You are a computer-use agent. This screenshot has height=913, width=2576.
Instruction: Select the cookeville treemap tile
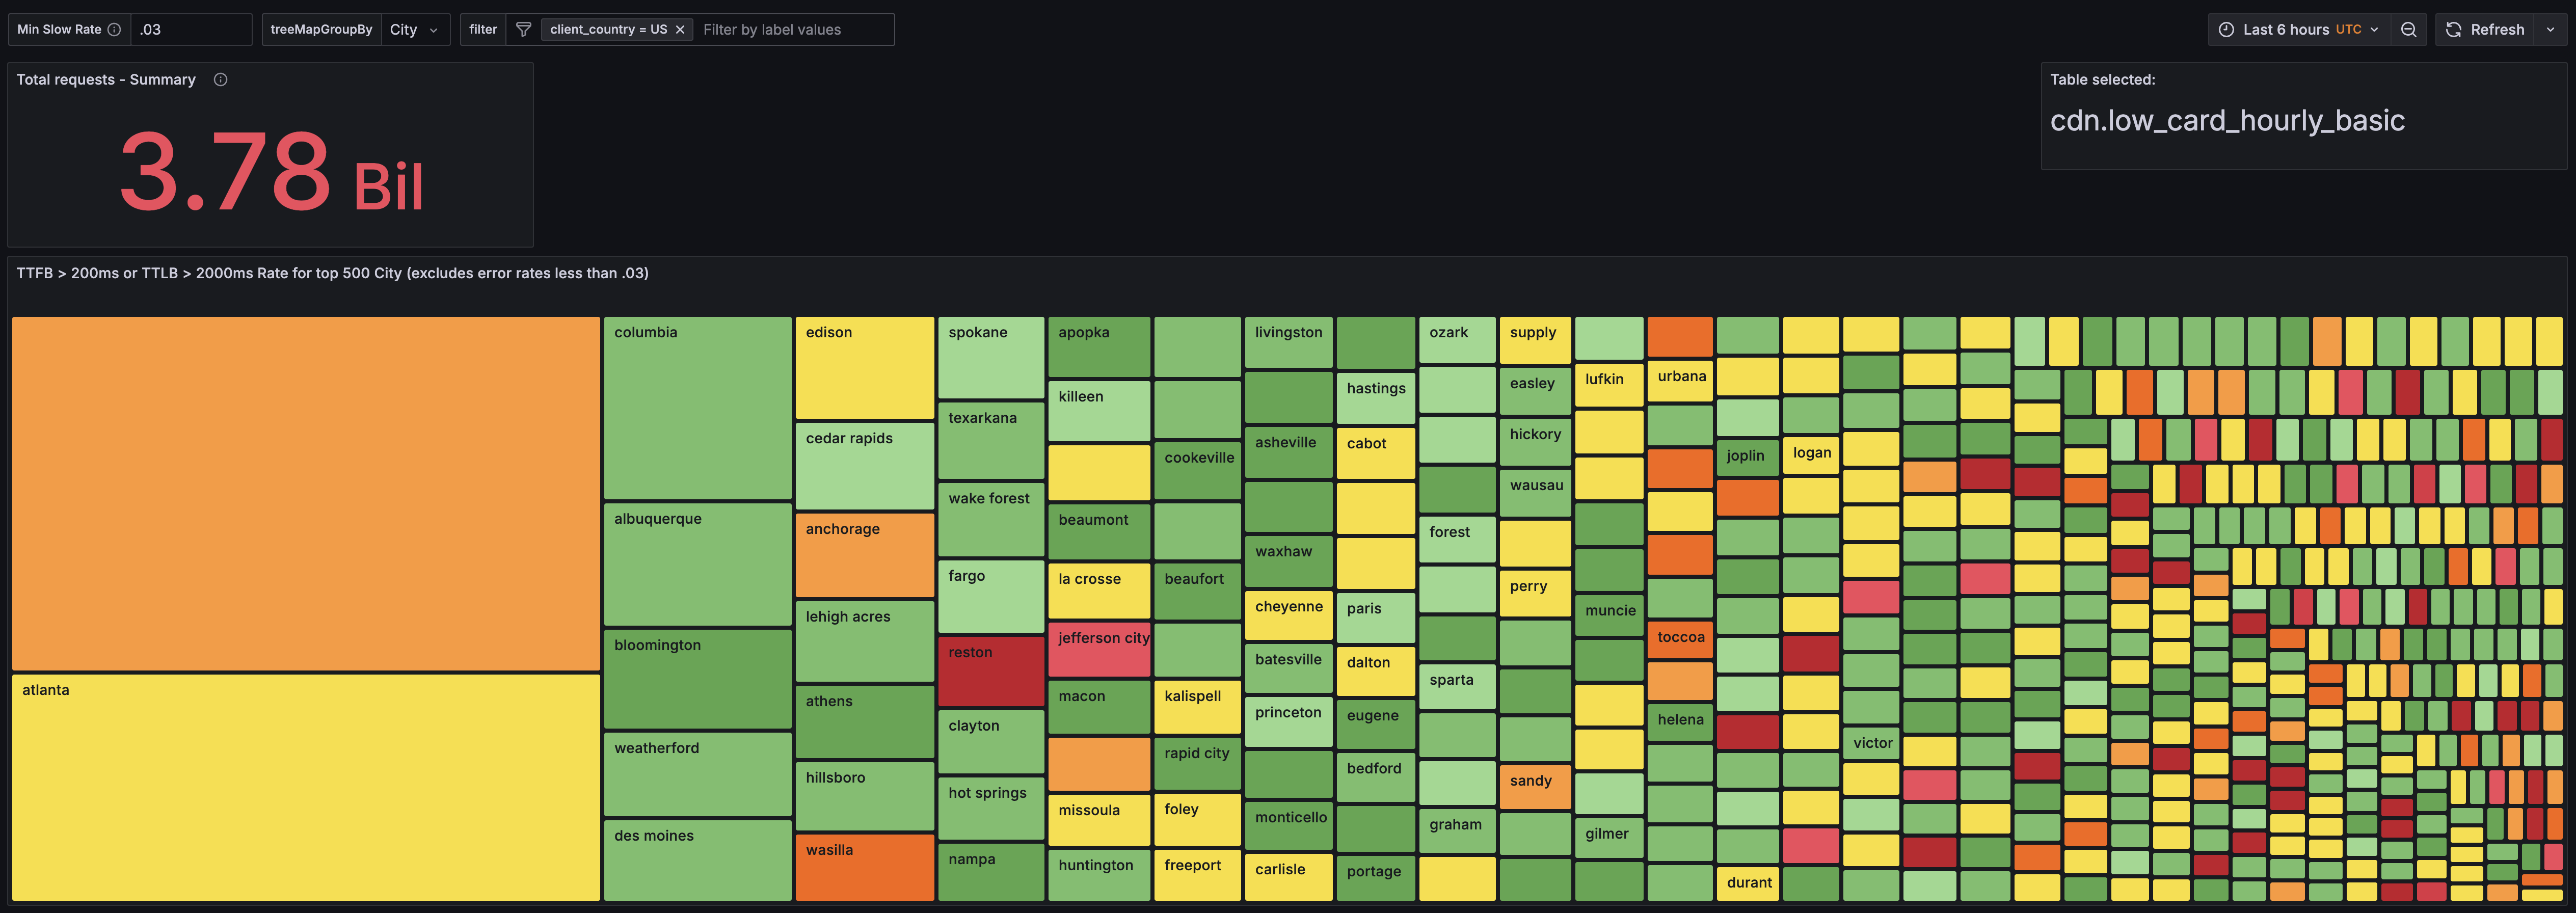coord(1198,471)
